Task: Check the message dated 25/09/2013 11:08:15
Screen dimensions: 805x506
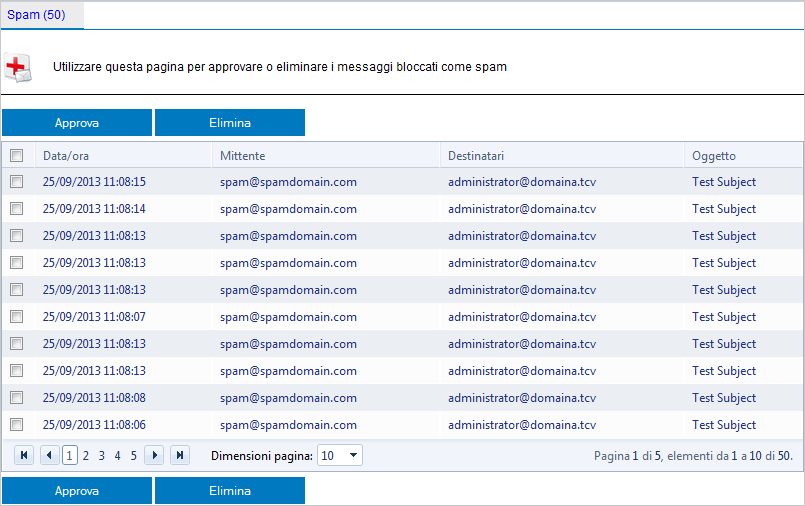Action: (x=16, y=181)
